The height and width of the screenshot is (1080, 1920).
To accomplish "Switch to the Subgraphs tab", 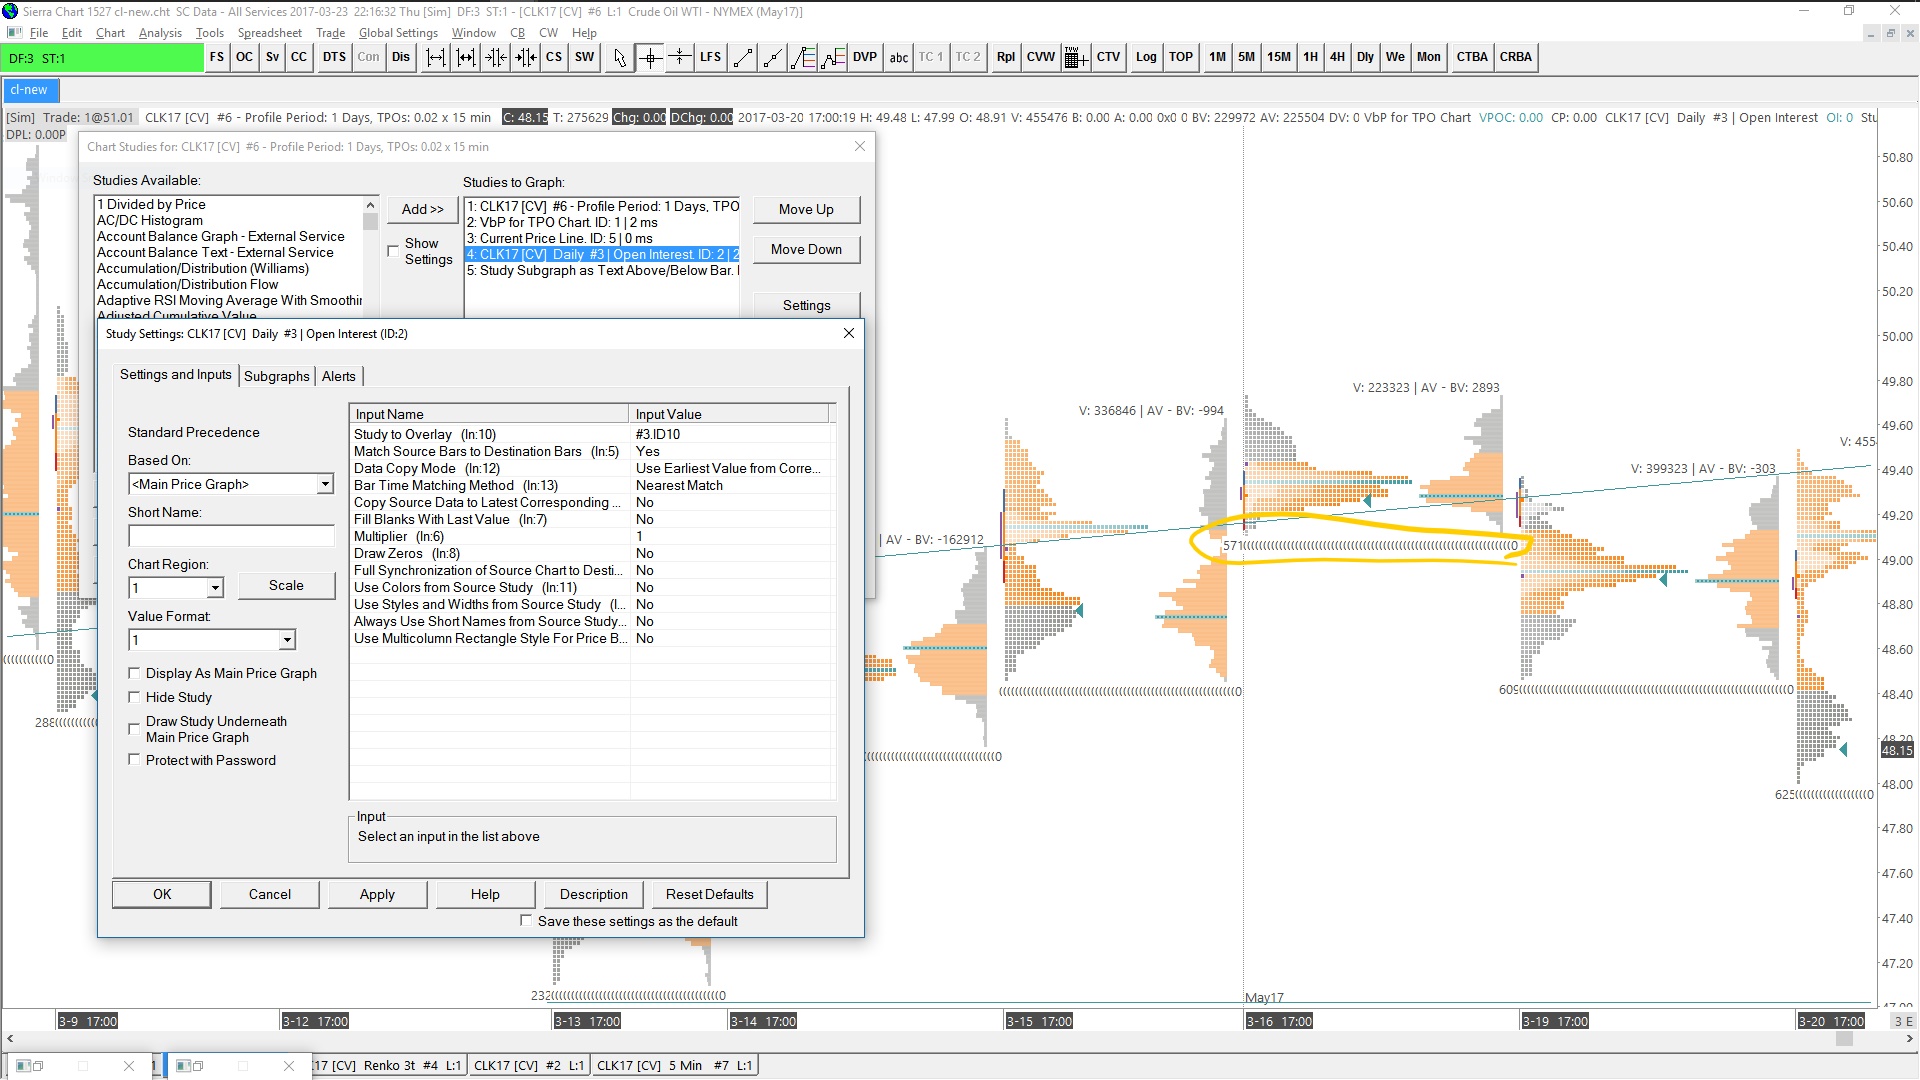I will coord(276,376).
